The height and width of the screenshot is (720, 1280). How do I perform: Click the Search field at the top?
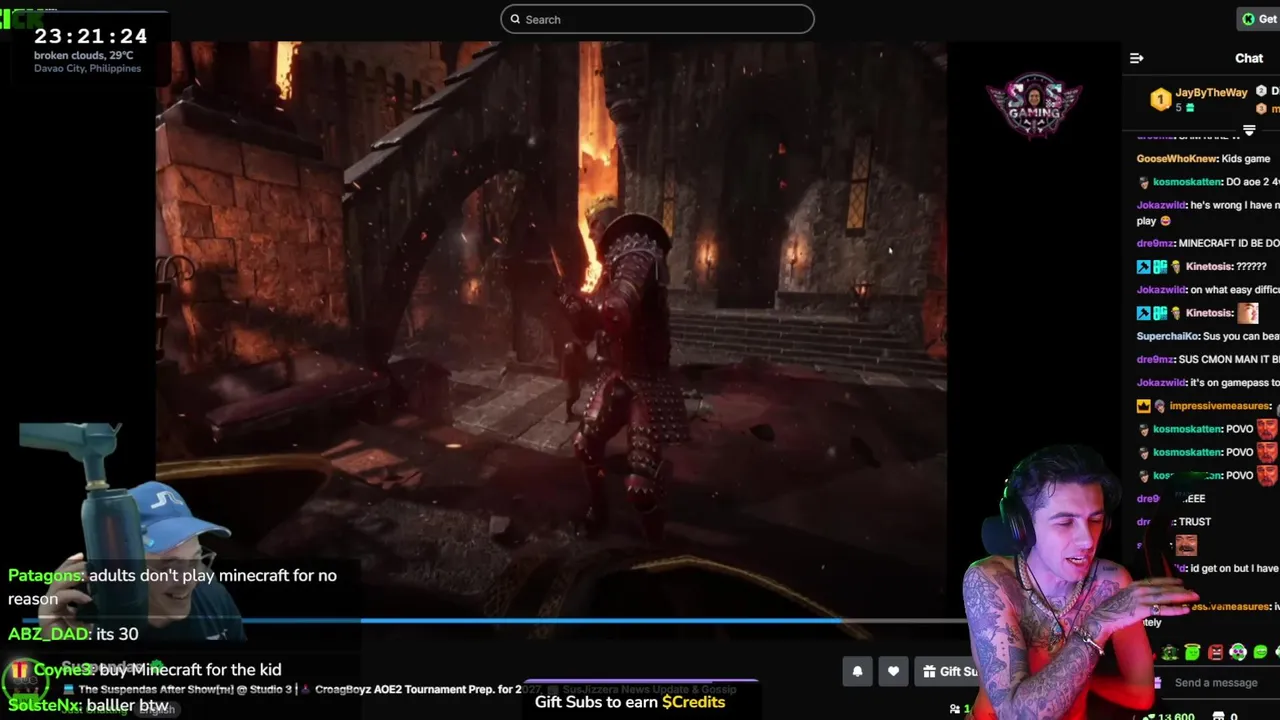(x=657, y=19)
